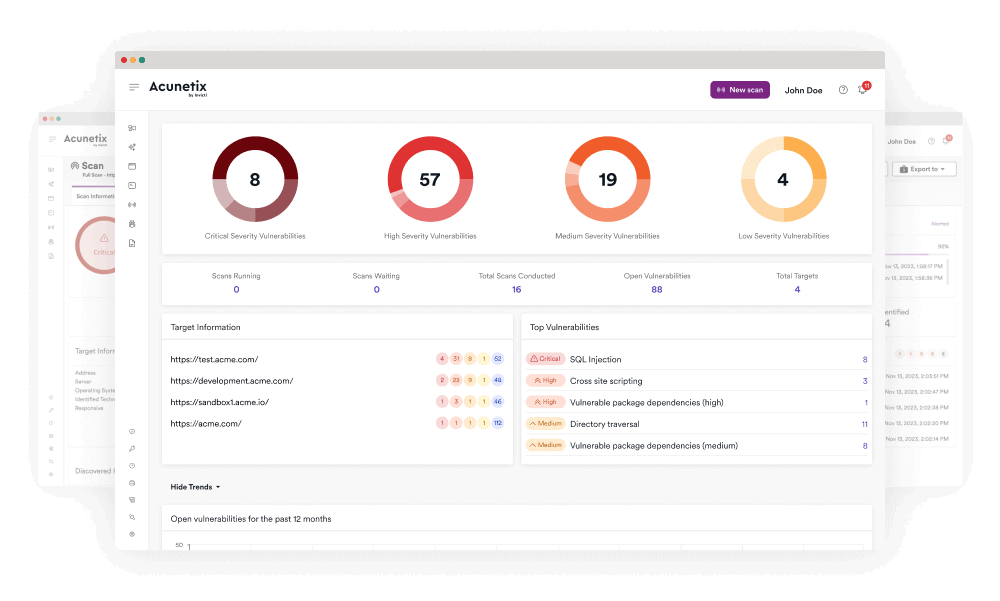The height and width of the screenshot is (601, 1000).
Task: Open the scans radar icon in sidebar
Action: click(x=132, y=205)
